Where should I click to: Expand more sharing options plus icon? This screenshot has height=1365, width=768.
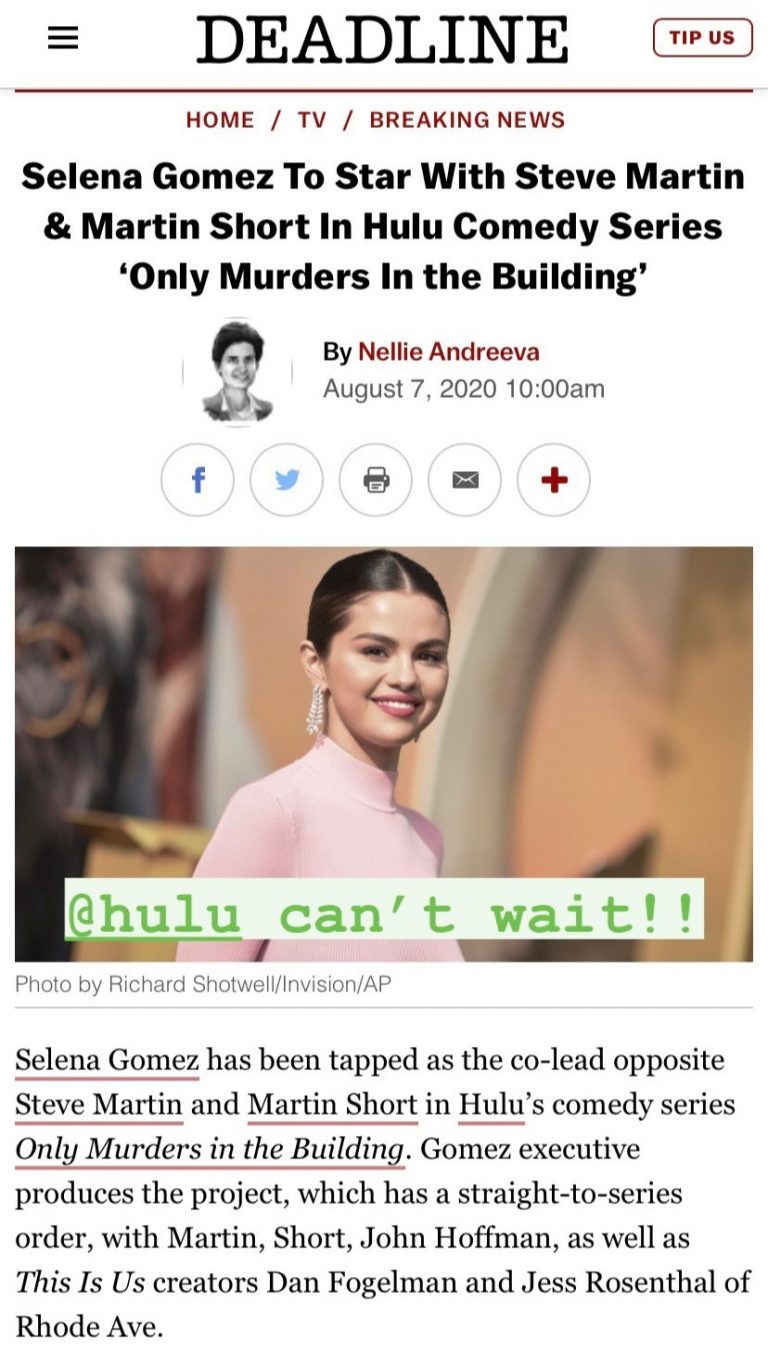click(554, 481)
